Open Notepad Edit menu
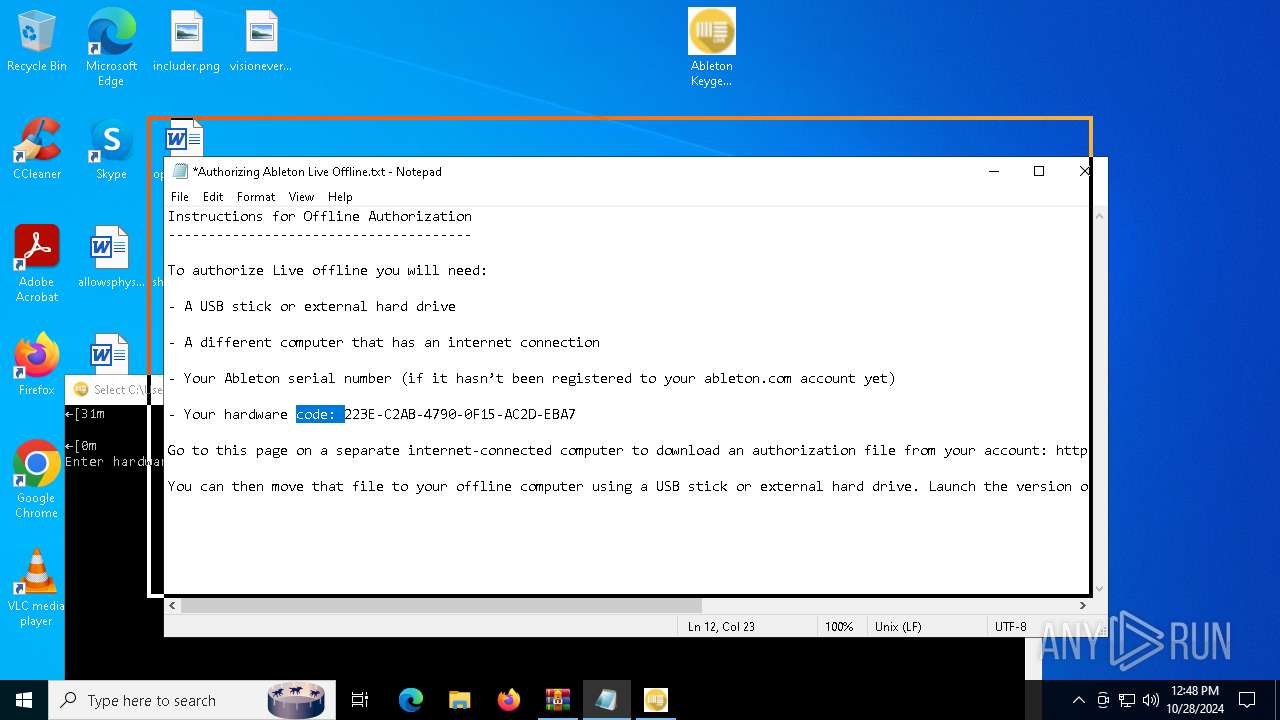 point(213,197)
